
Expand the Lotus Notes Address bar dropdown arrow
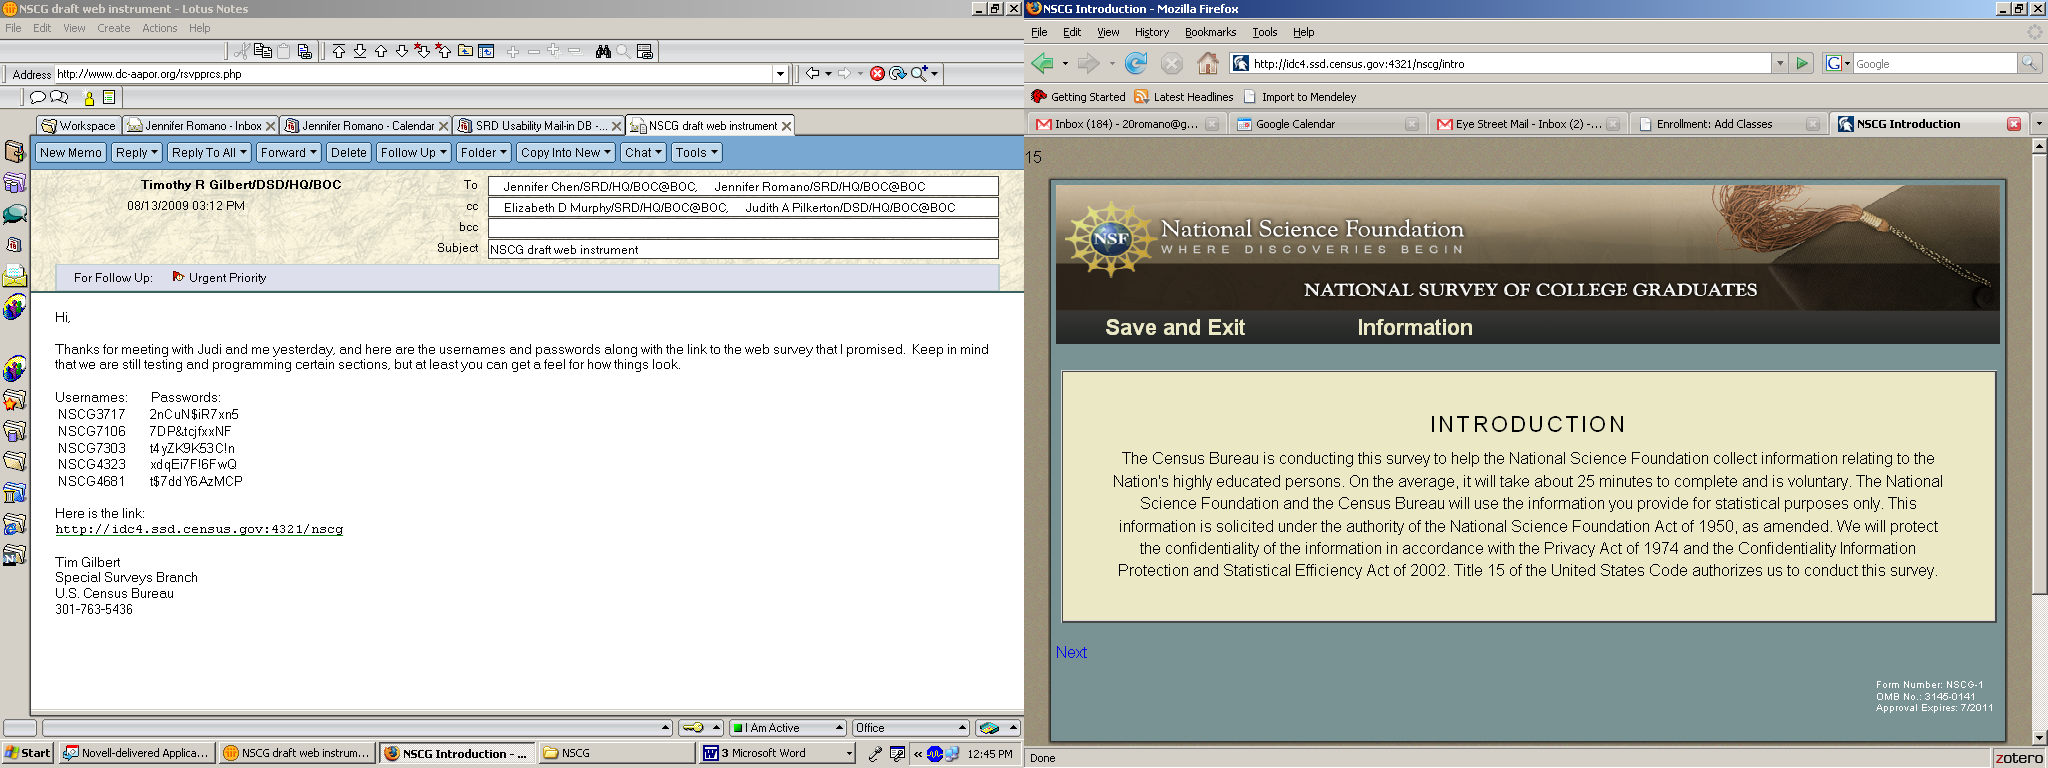(780, 74)
